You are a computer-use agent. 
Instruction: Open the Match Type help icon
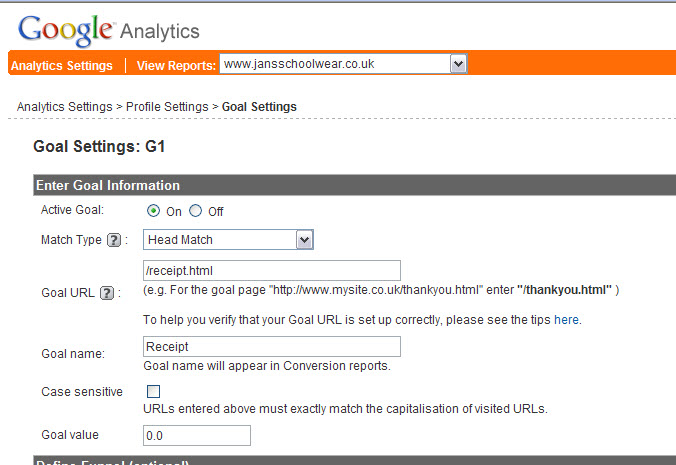(113, 240)
